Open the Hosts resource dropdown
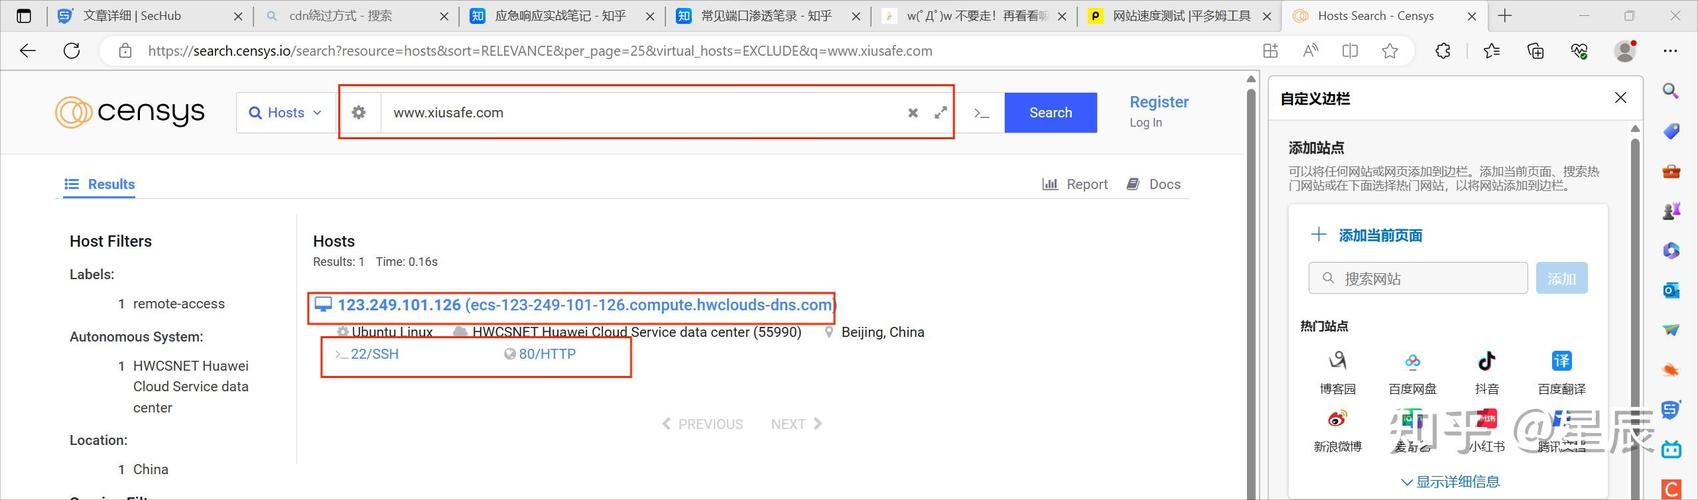The height and width of the screenshot is (500, 1698). [x=286, y=113]
